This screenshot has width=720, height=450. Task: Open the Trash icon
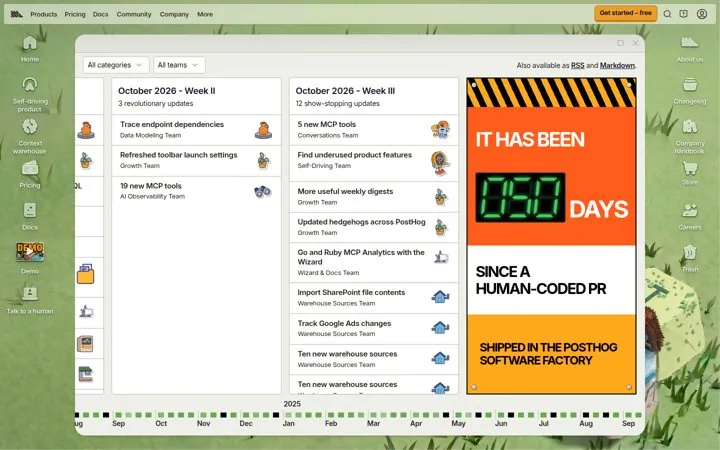point(690,258)
